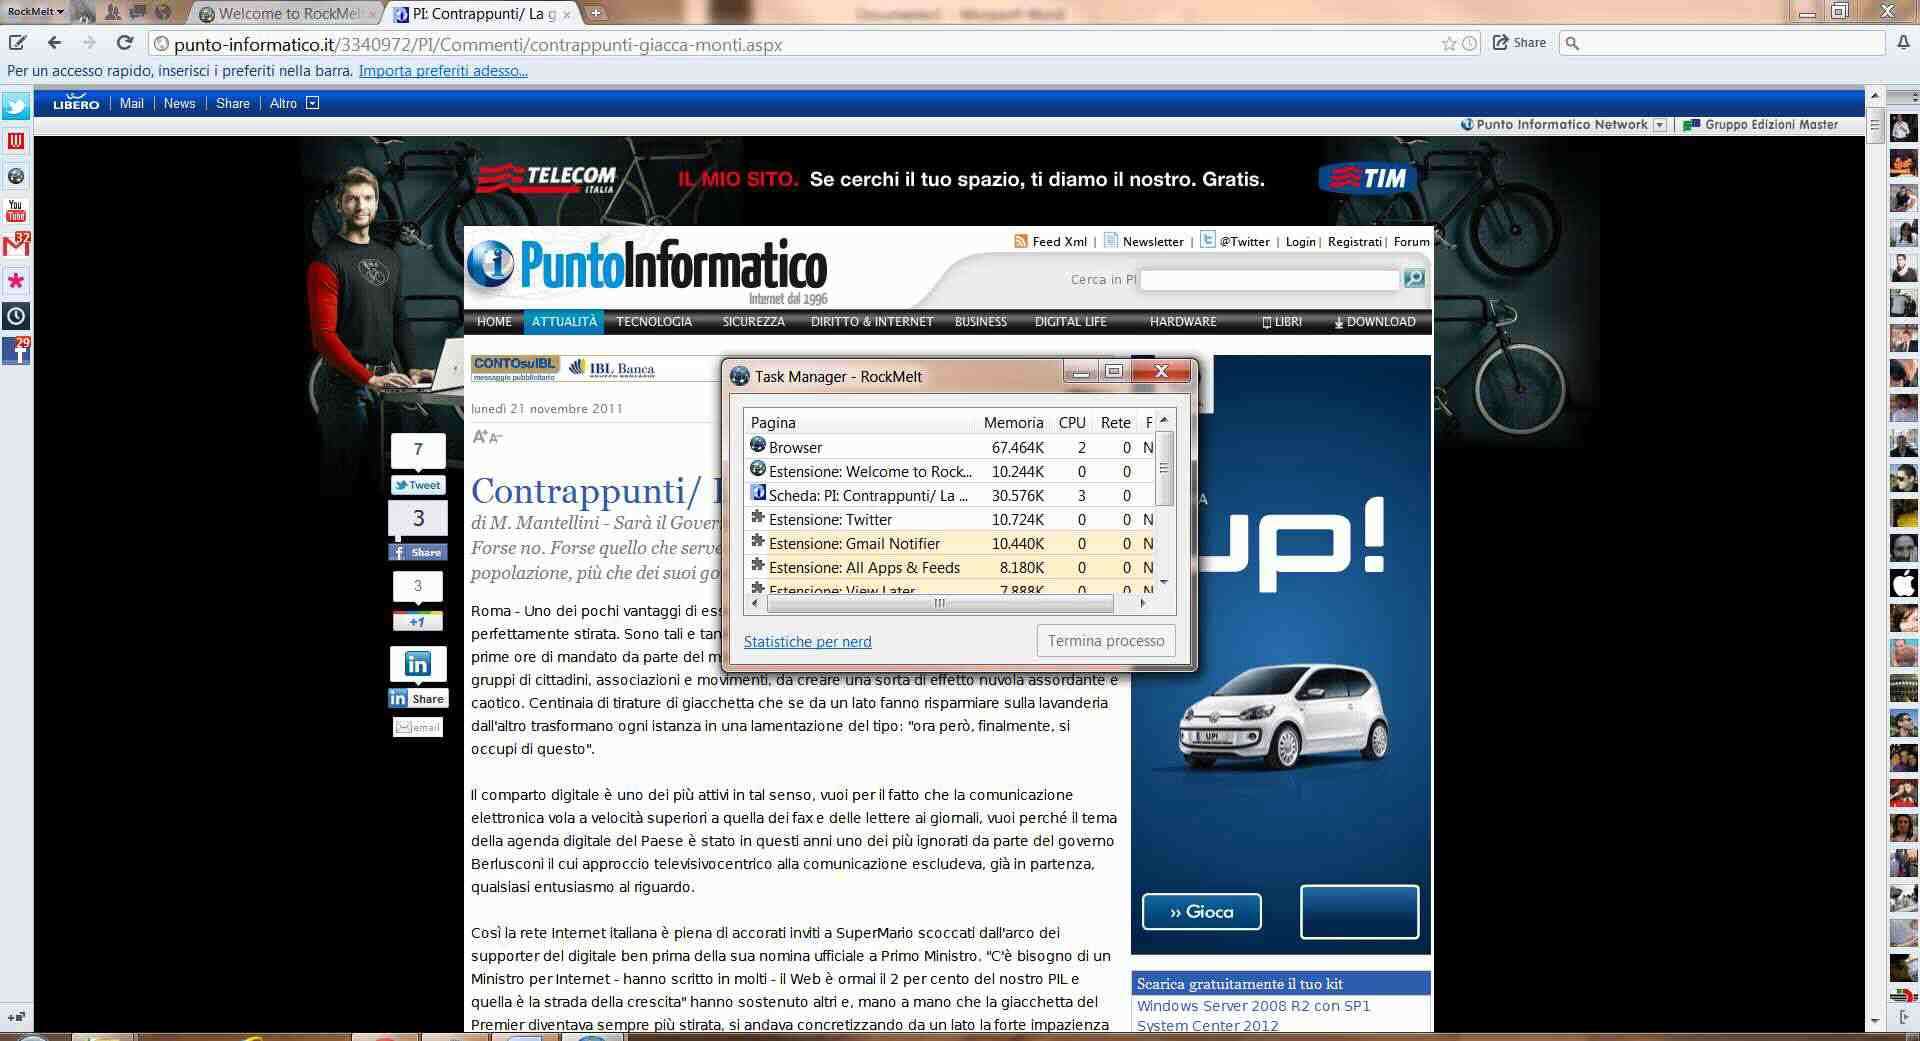Click the Cerca in PI search field

coord(1269,279)
